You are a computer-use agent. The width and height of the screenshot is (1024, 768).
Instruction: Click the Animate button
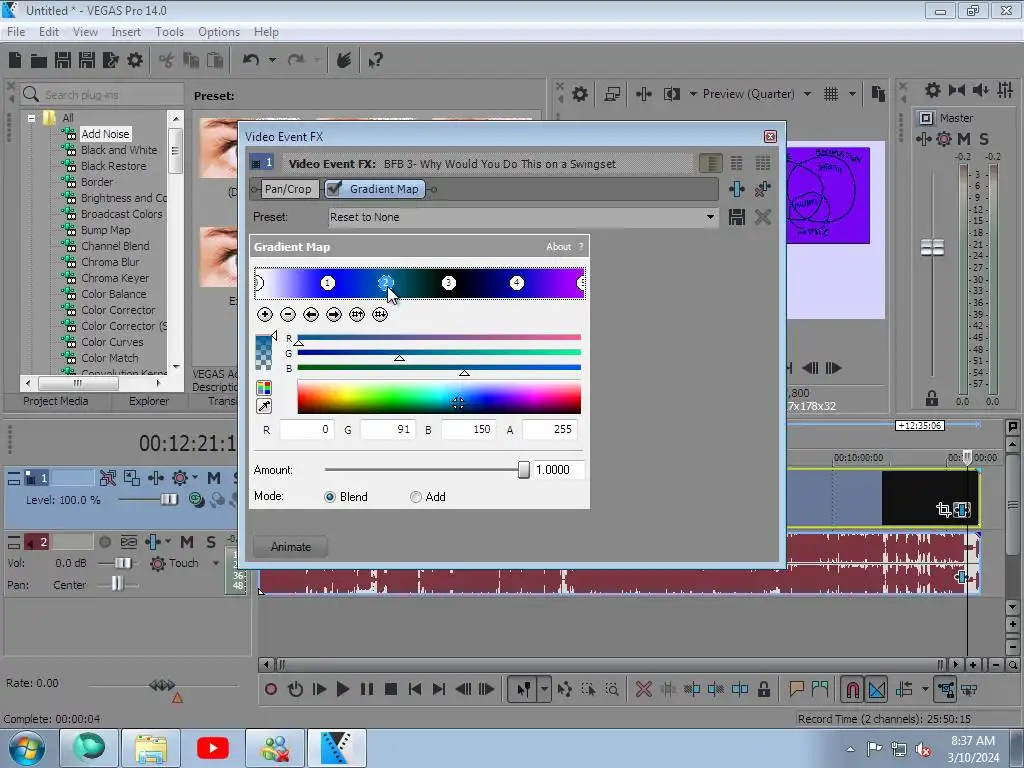pos(290,547)
